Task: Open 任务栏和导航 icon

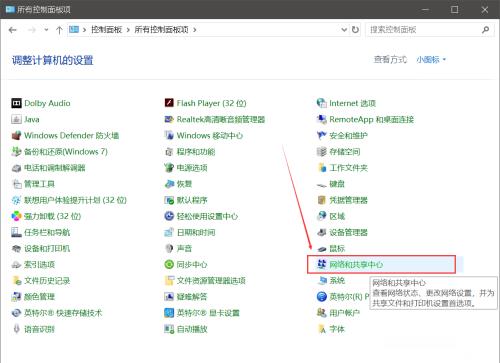Action: pyautogui.click(x=16, y=232)
